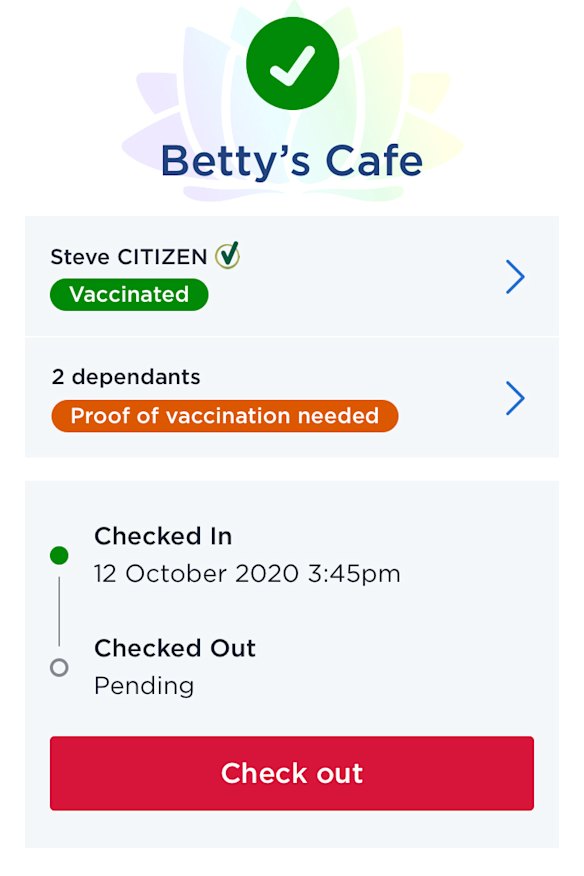Click the Betty's Cafe title link
The height and width of the screenshot is (876, 584).
click(x=292, y=161)
